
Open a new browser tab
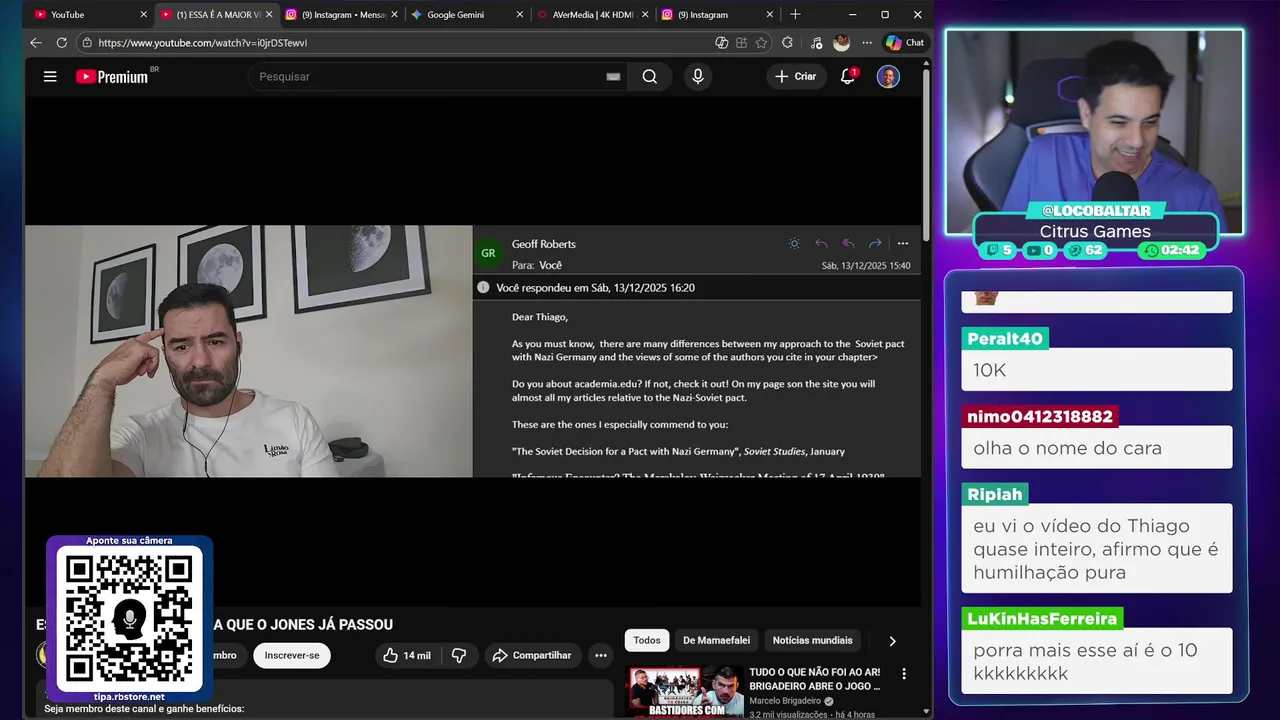coord(795,15)
